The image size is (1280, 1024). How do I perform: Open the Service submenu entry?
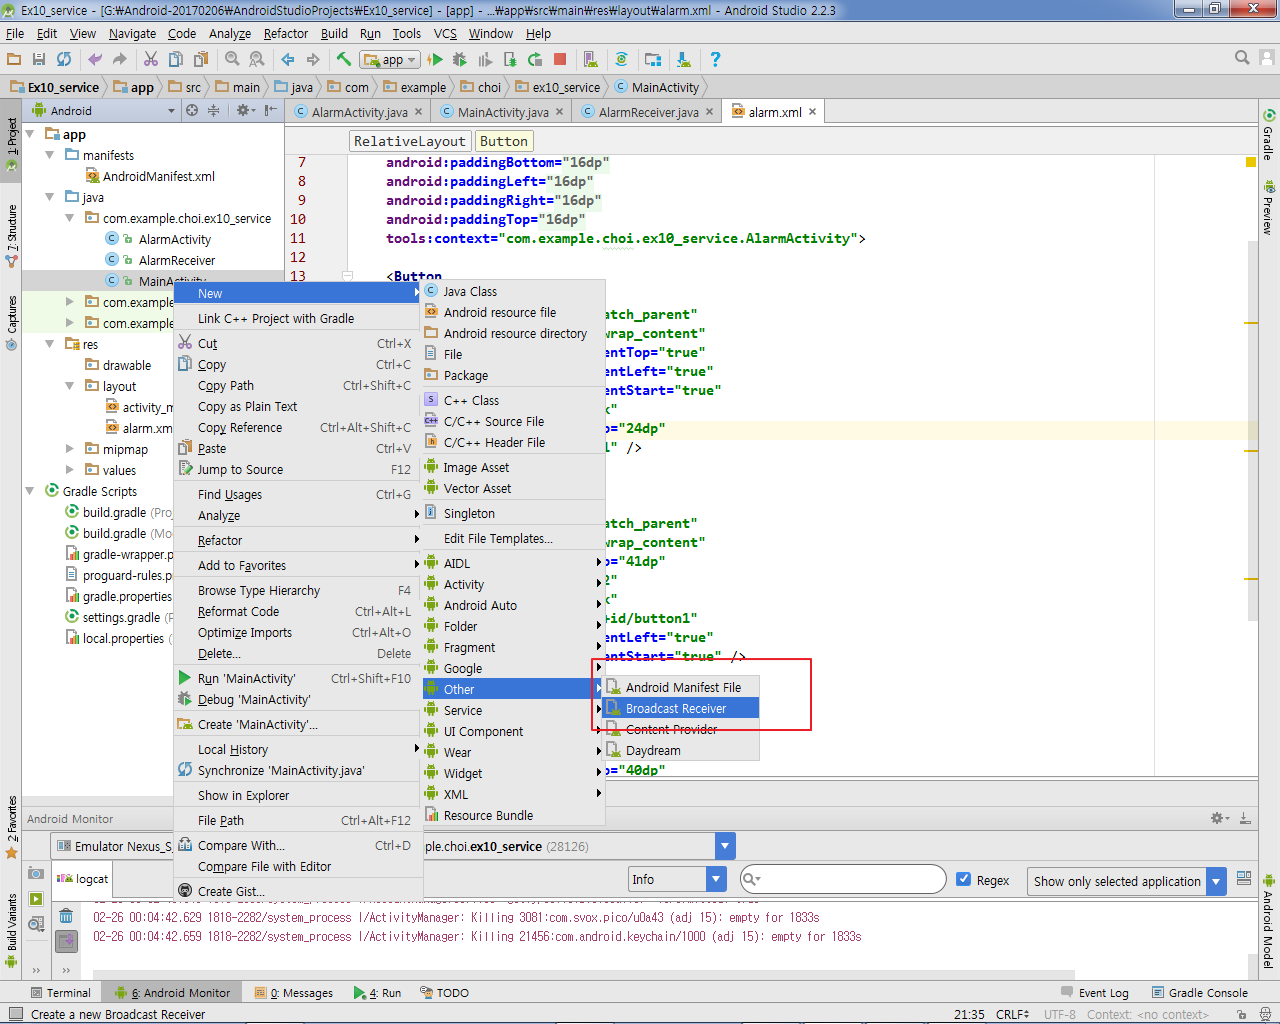click(x=513, y=710)
